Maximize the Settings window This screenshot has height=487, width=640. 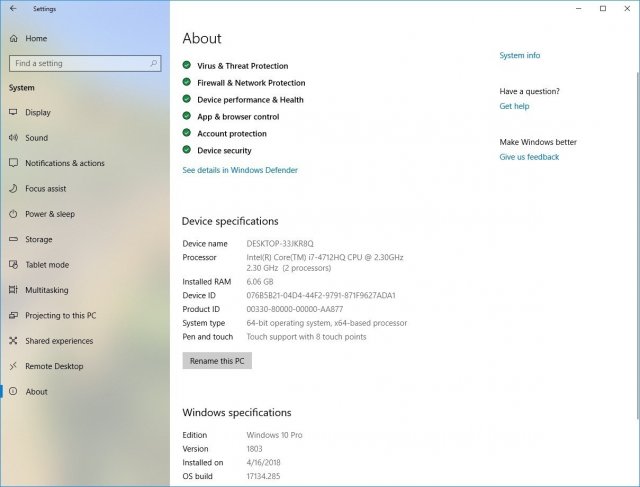click(603, 8)
